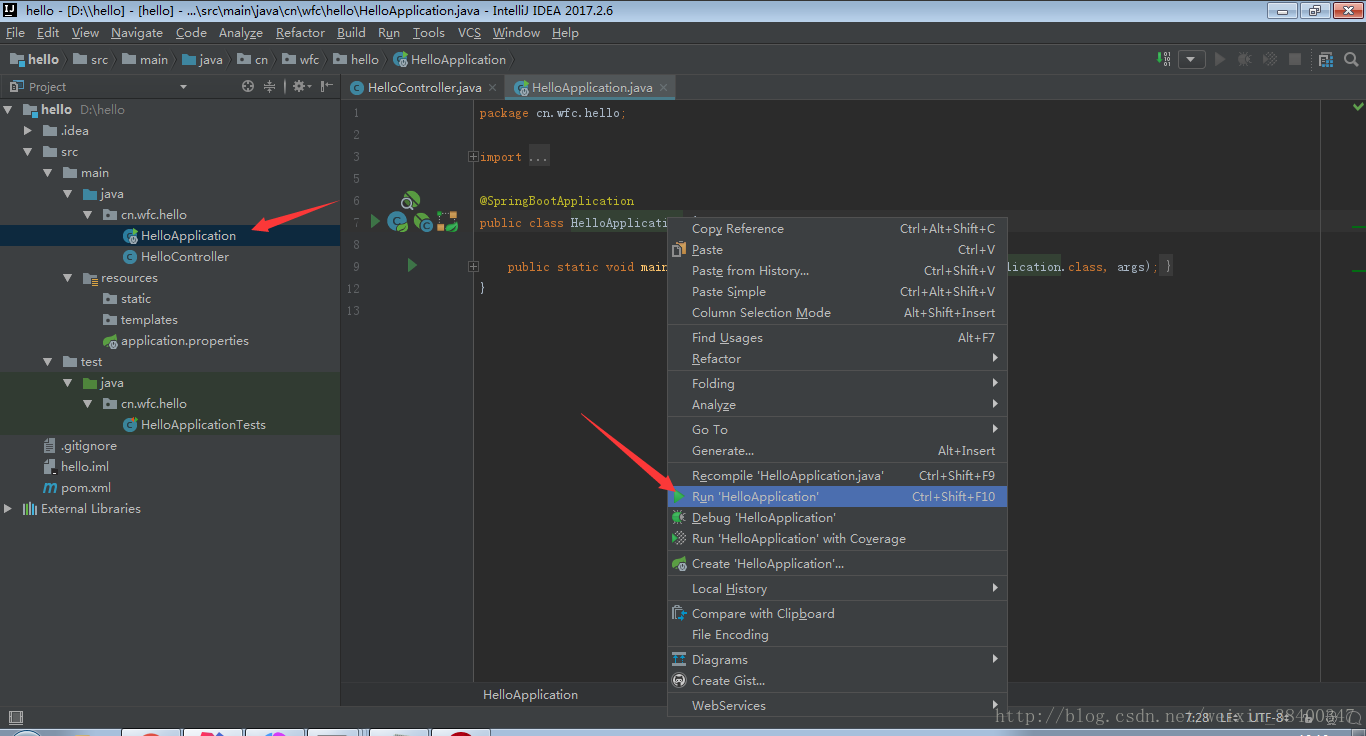Choose Find Usages in context menu
Viewport: 1366px width, 736px height.
click(x=837, y=338)
